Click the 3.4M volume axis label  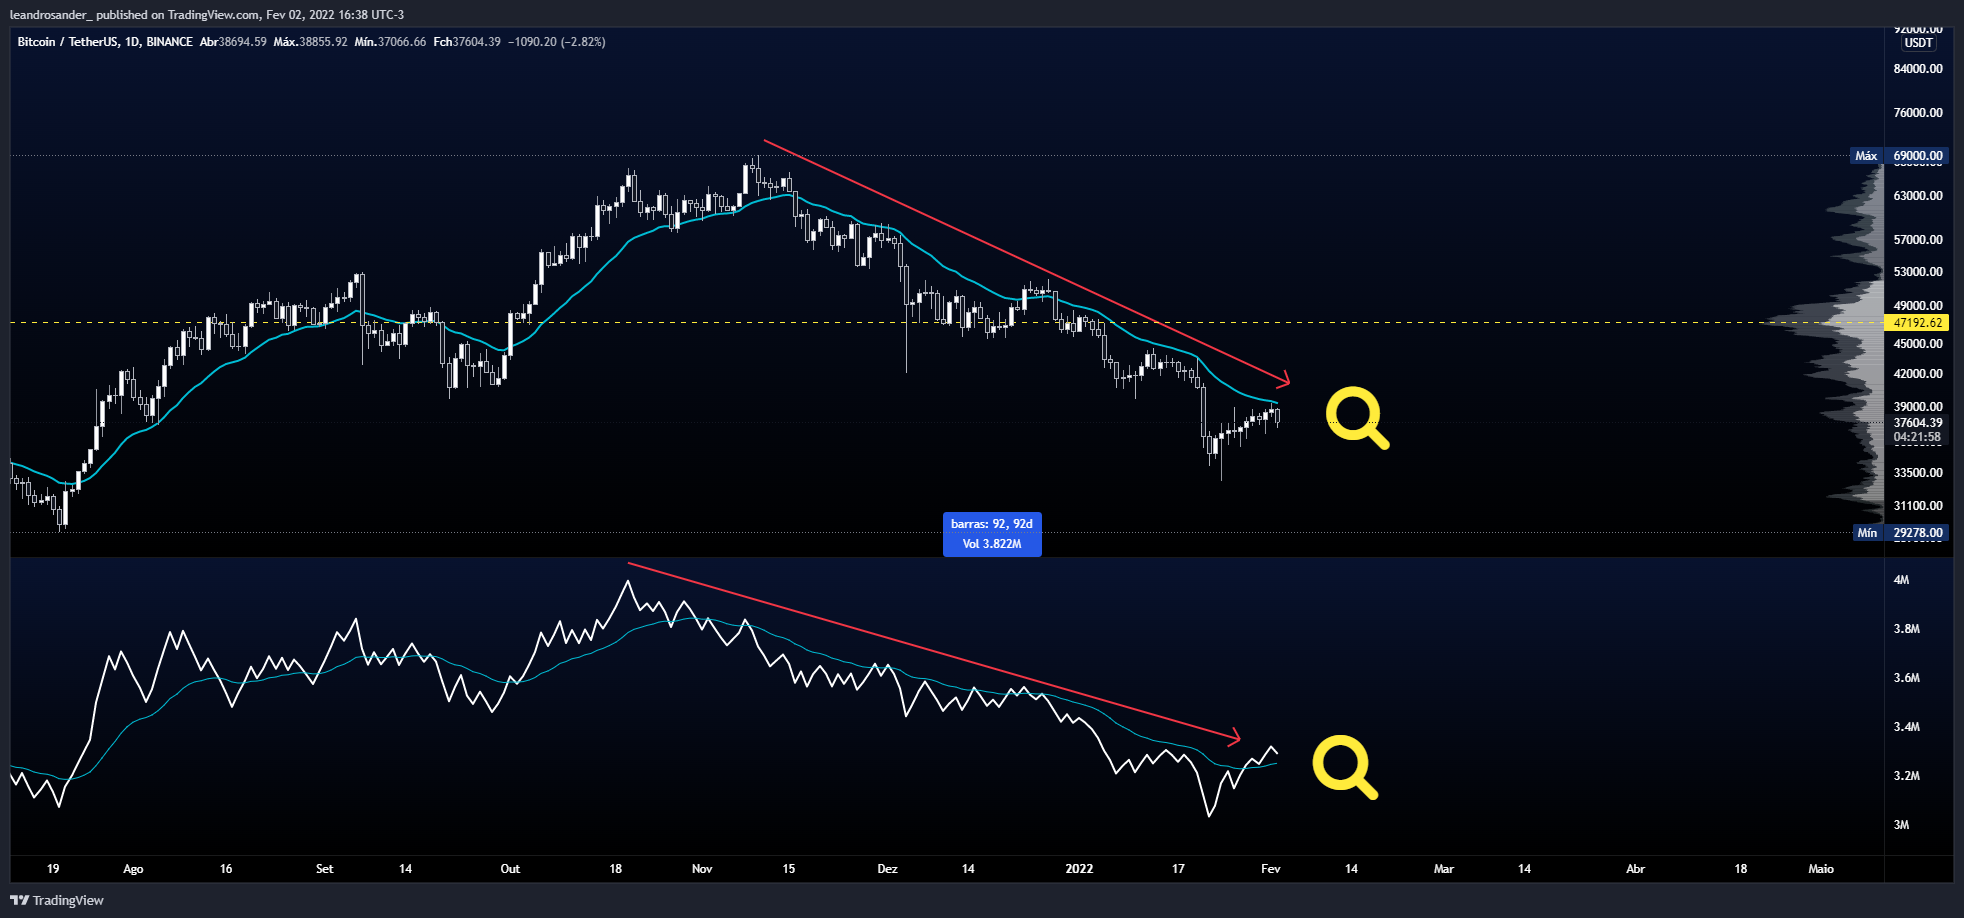(1906, 727)
